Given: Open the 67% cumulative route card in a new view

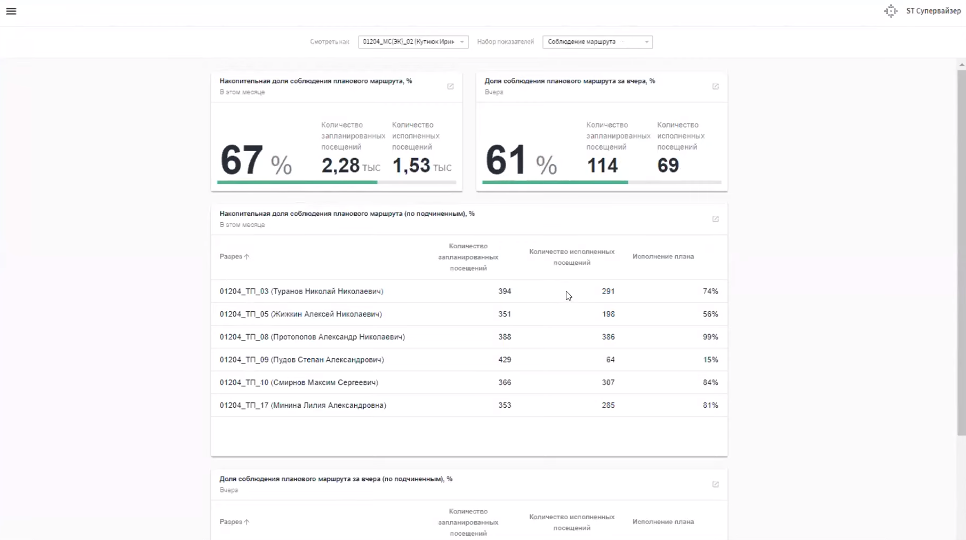Looking at the screenshot, I should [x=450, y=86].
